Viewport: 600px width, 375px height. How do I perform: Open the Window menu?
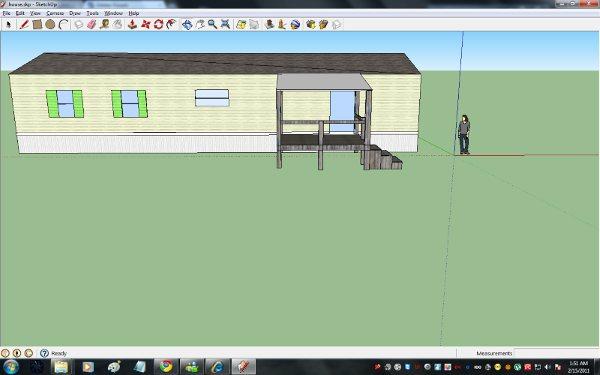point(114,13)
